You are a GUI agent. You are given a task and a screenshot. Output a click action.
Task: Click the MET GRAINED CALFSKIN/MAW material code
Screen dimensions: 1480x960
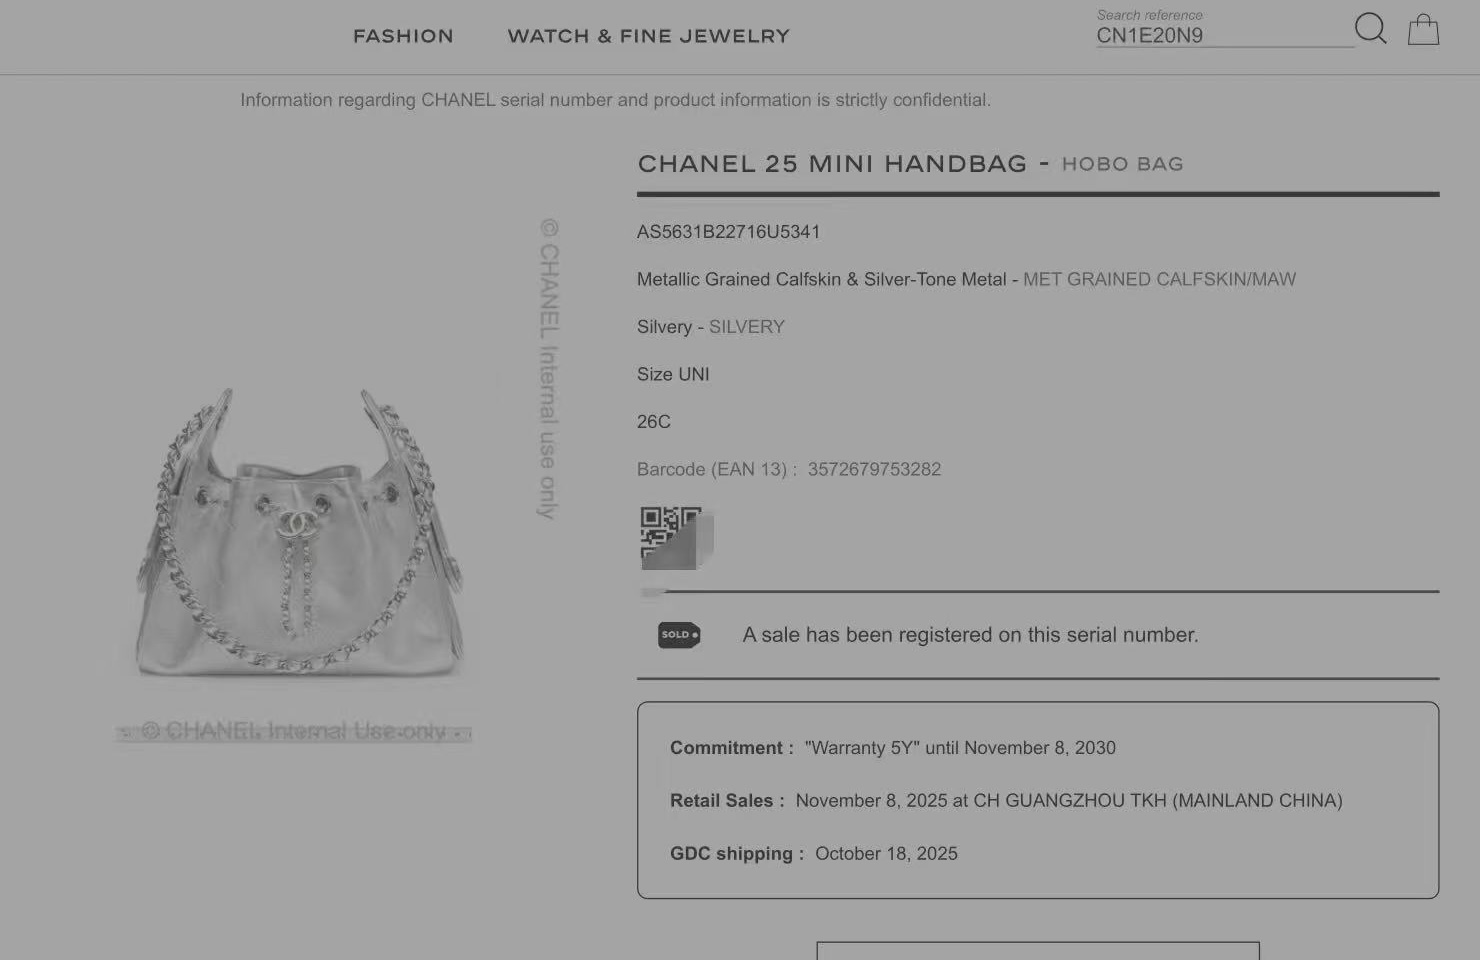point(1159,280)
